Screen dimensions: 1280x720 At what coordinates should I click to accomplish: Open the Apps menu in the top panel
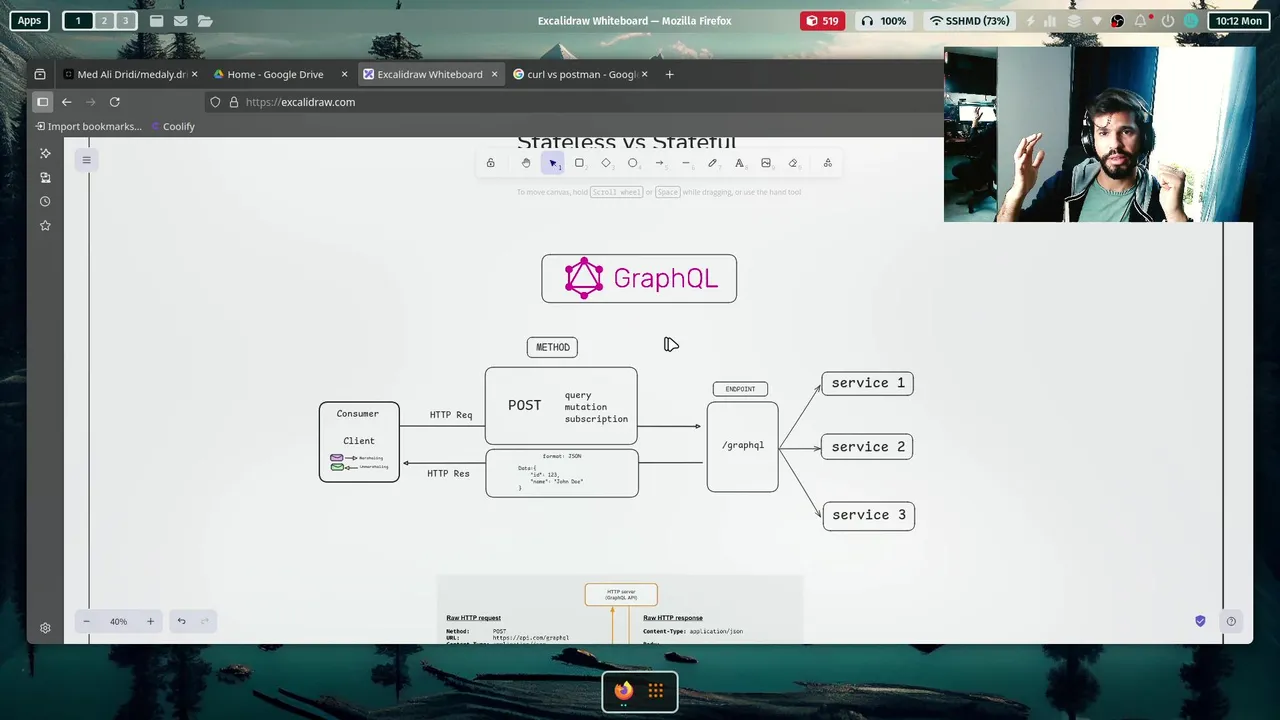(29, 21)
